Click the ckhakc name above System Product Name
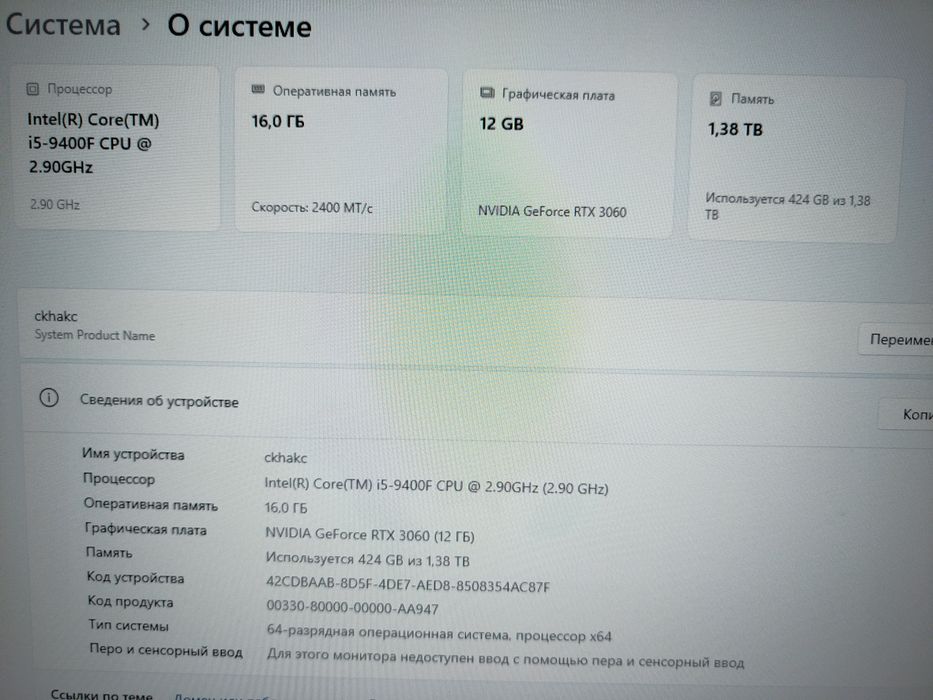 pos(56,316)
